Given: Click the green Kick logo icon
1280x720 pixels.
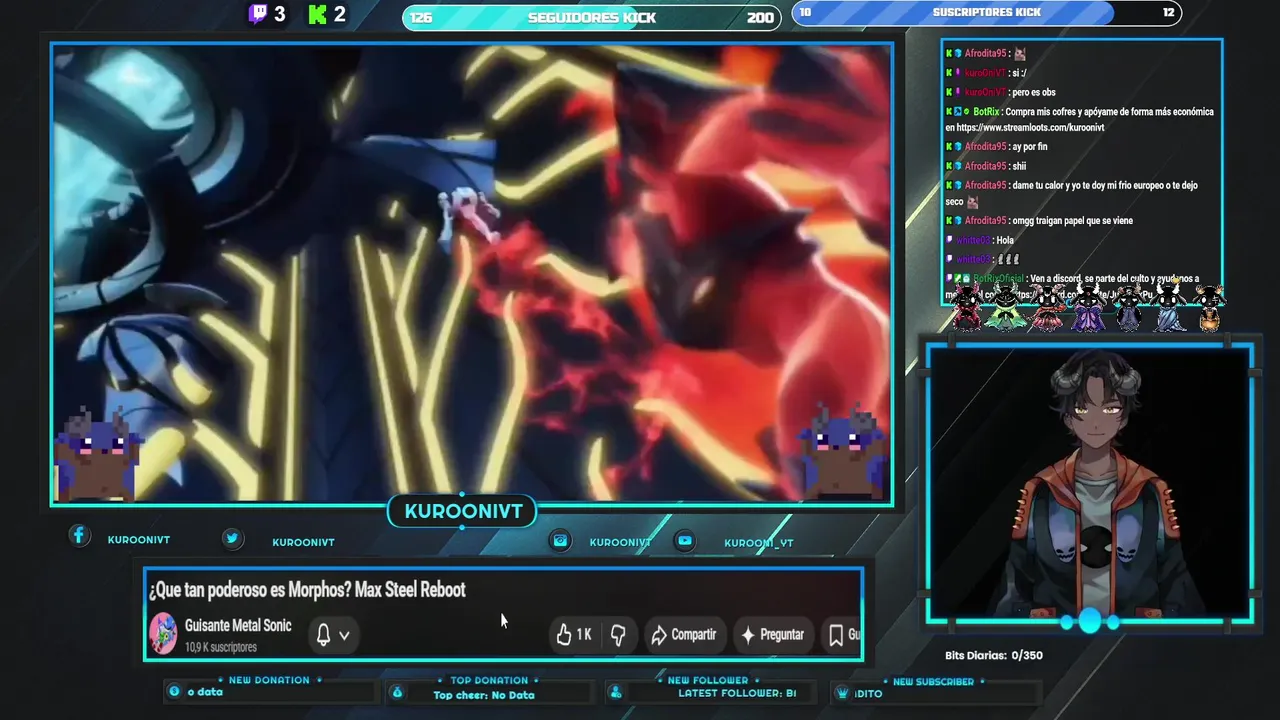Looking at the screenshot, I should (x=318, y=14).
